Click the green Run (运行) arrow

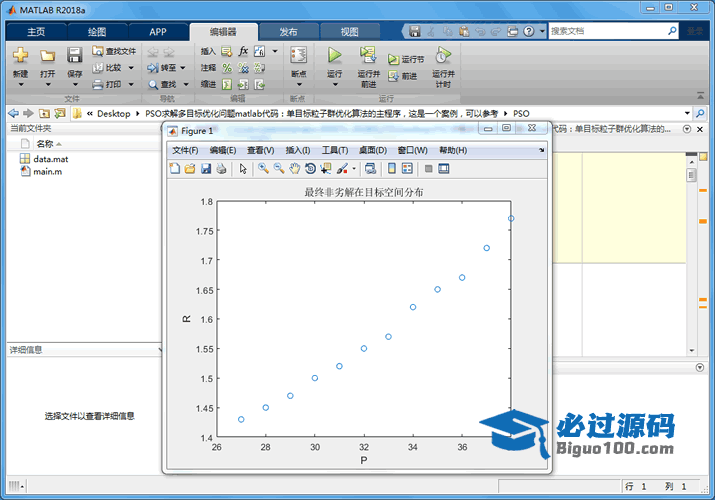click(x=334, y=55)
